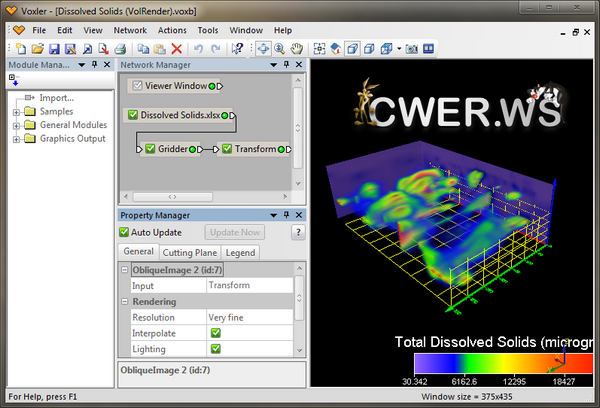Image resolution: width=600 pixels, height=408 pixels.
Task: Click the context Help pointer icon
Action: click(238, 48)
